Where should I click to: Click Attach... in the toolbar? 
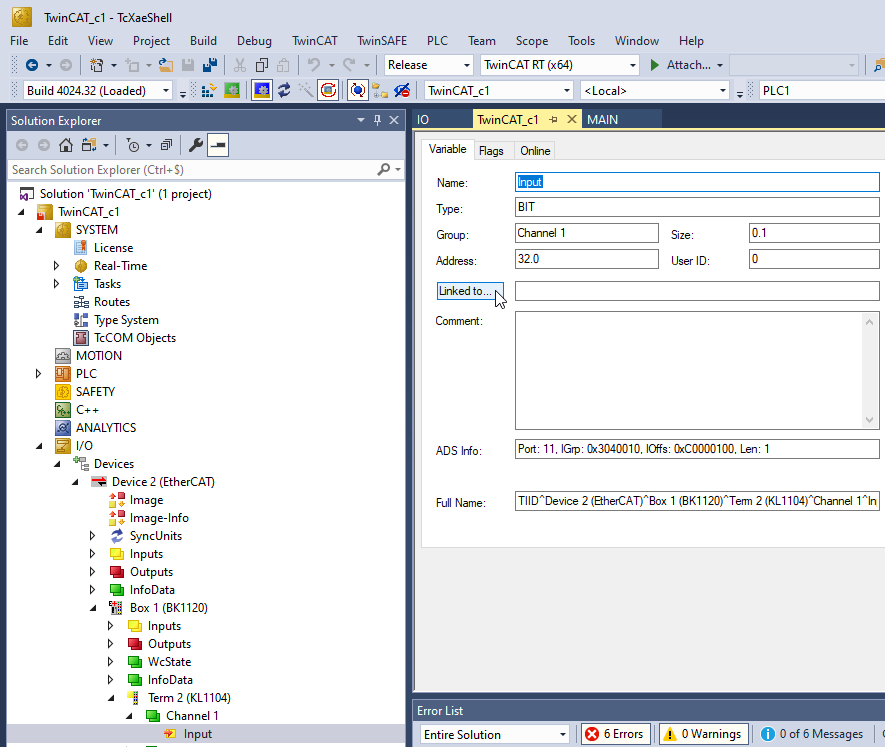pyautogui.click(x=686, y=64)
